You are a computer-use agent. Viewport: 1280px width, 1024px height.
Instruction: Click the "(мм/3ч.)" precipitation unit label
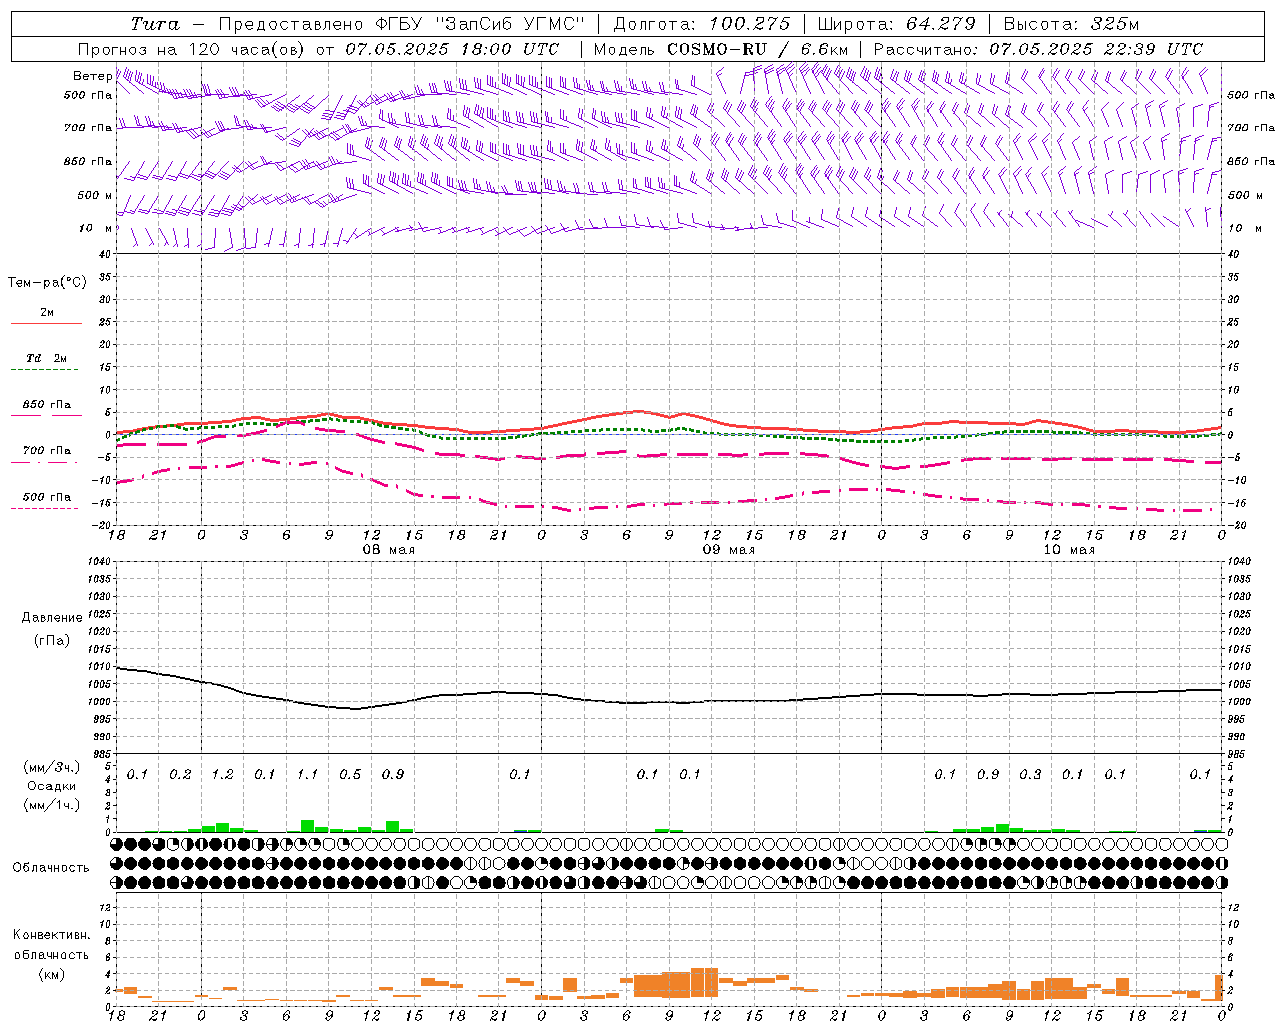pos(51,768)
